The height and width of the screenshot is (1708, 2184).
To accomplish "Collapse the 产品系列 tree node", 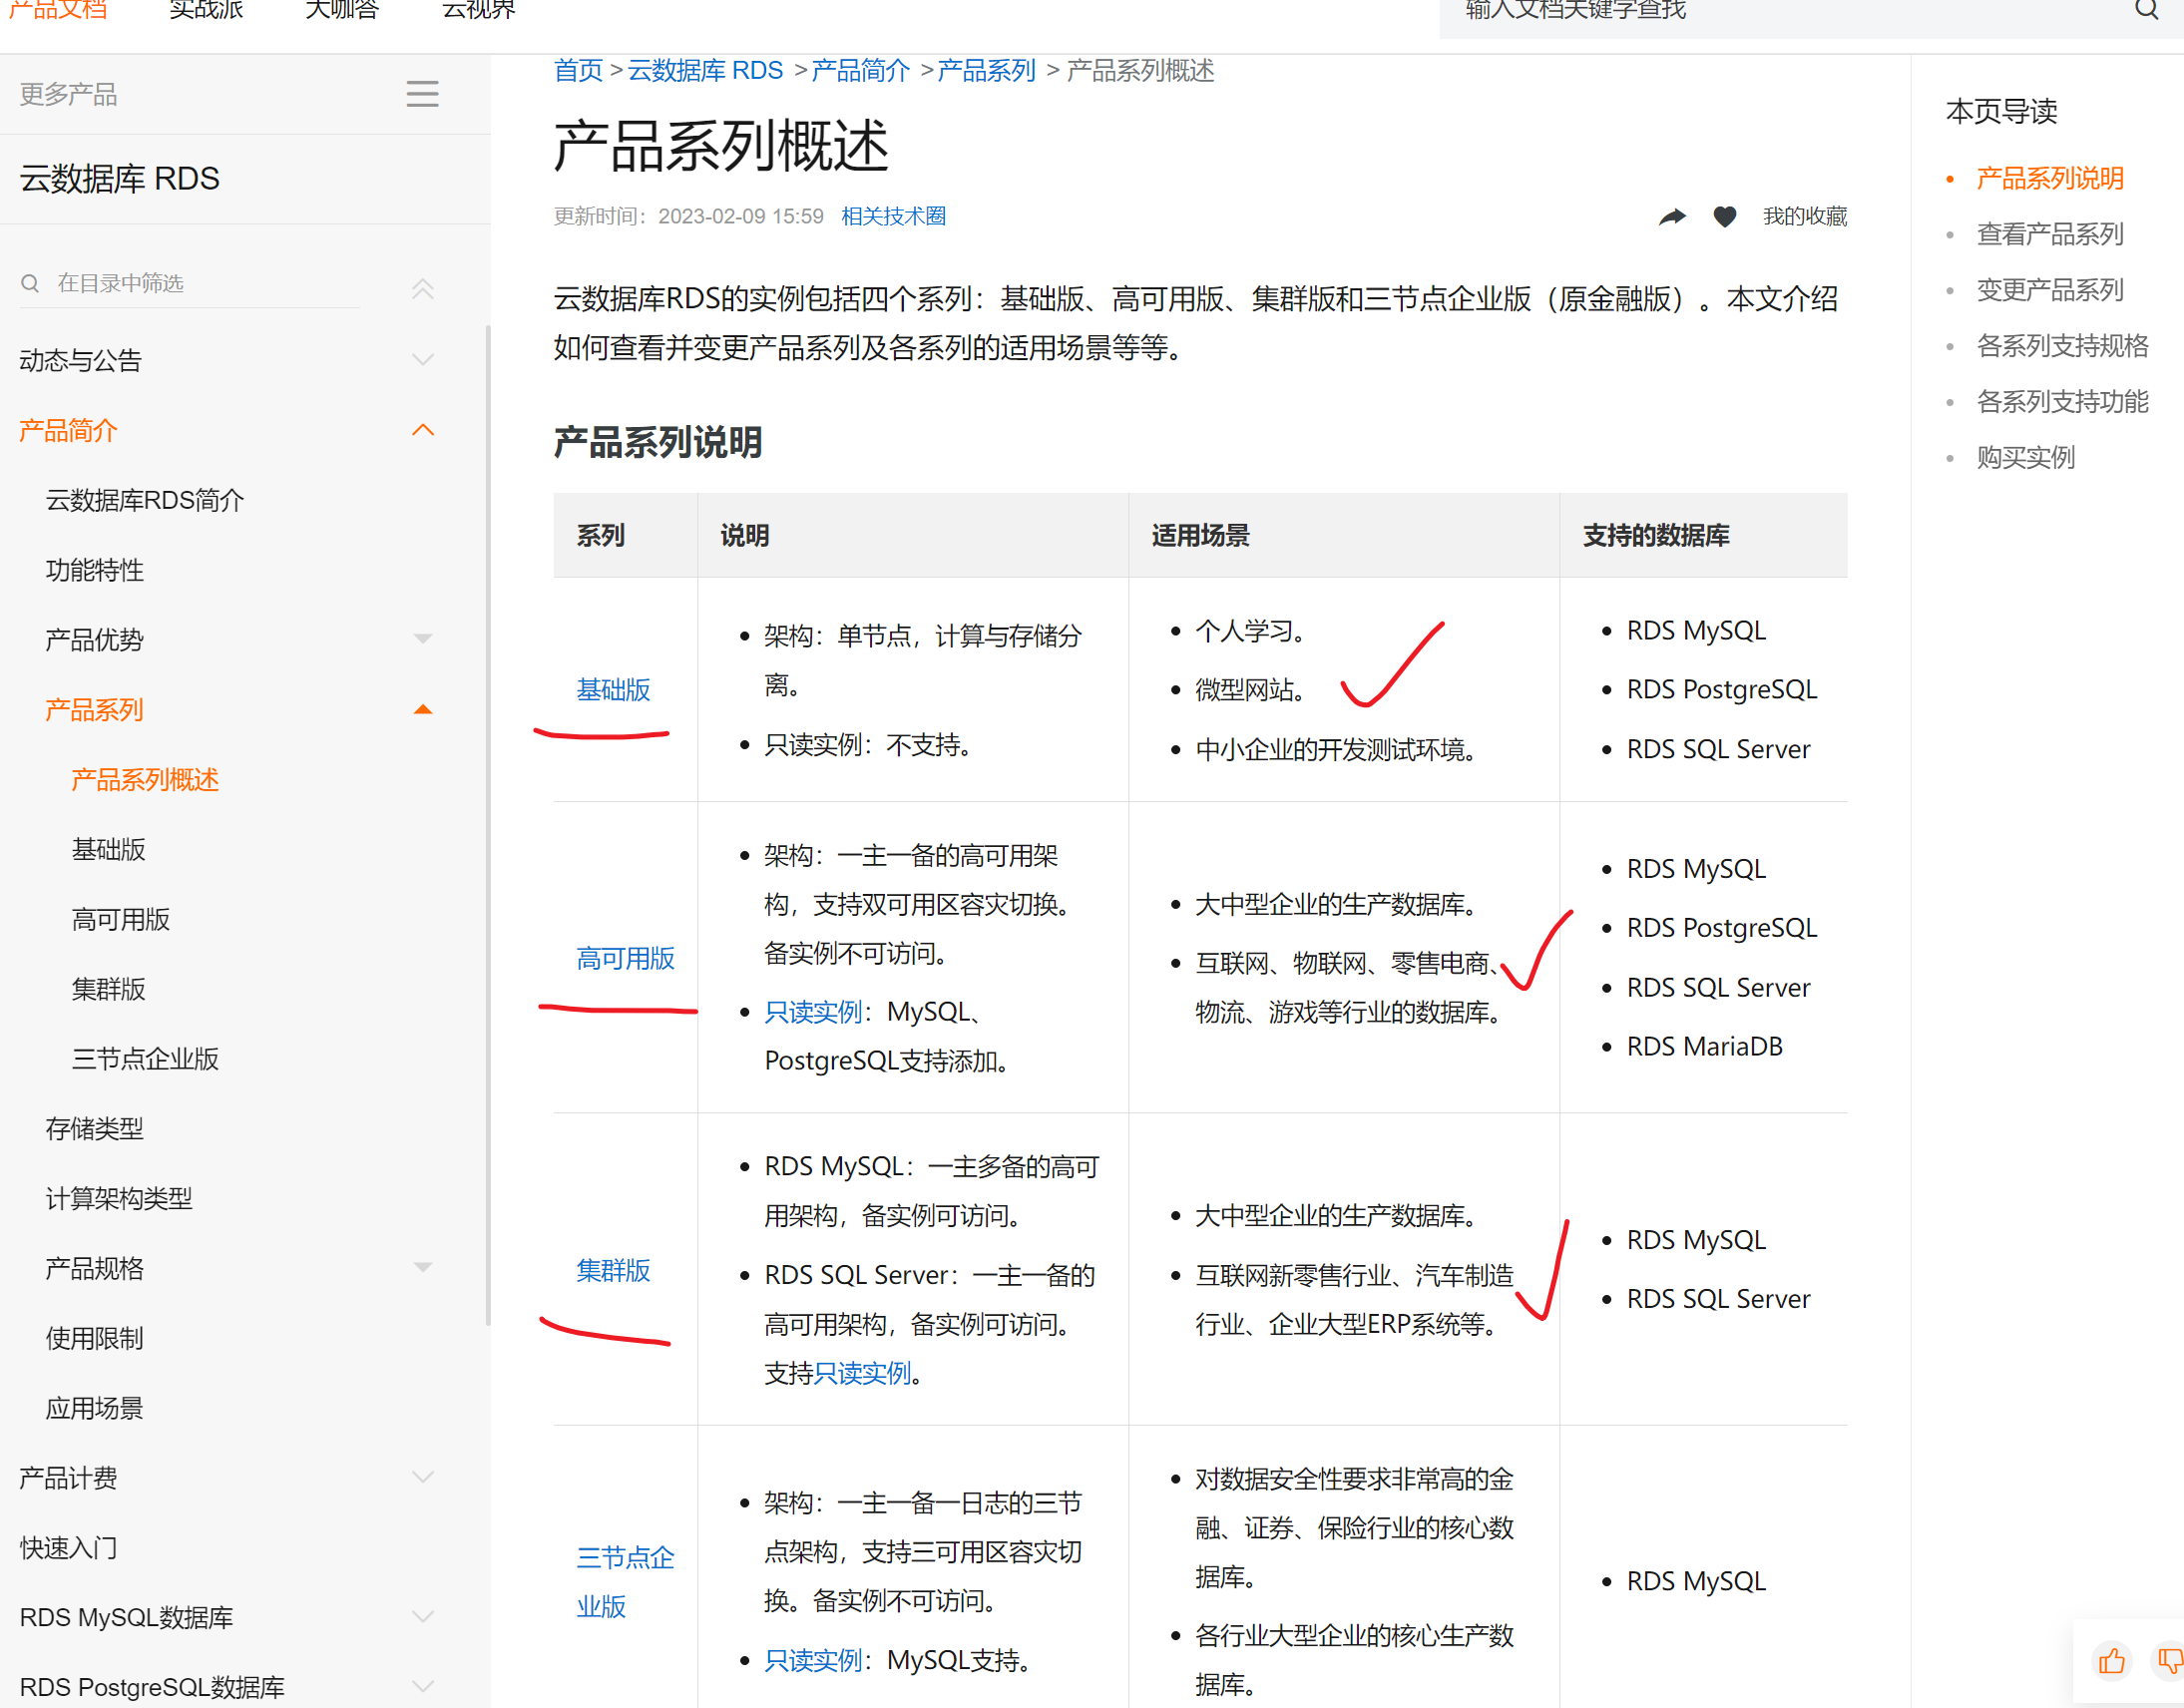I will (x=422, y=710).
